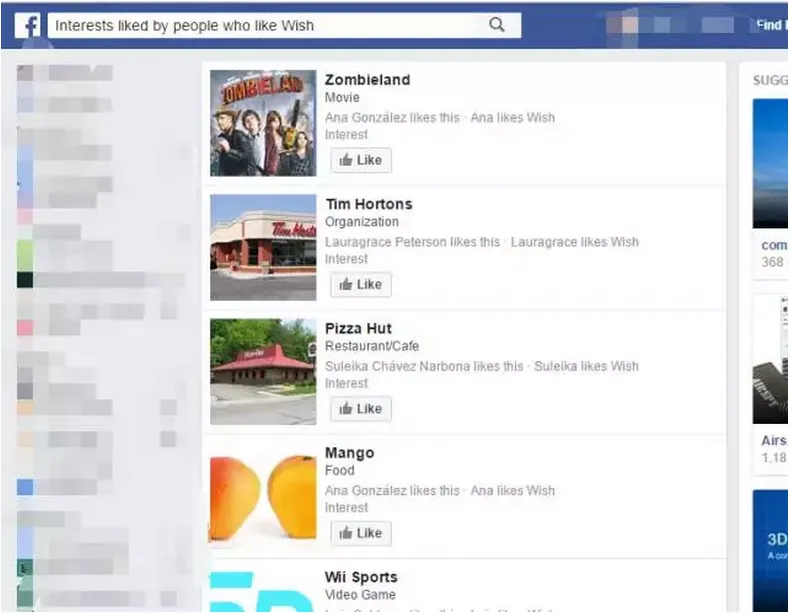This screenshot has width=790, height=613.
Task: Click 'Lauragrace likes Wish' text
Action: click(x=574, y=242)
